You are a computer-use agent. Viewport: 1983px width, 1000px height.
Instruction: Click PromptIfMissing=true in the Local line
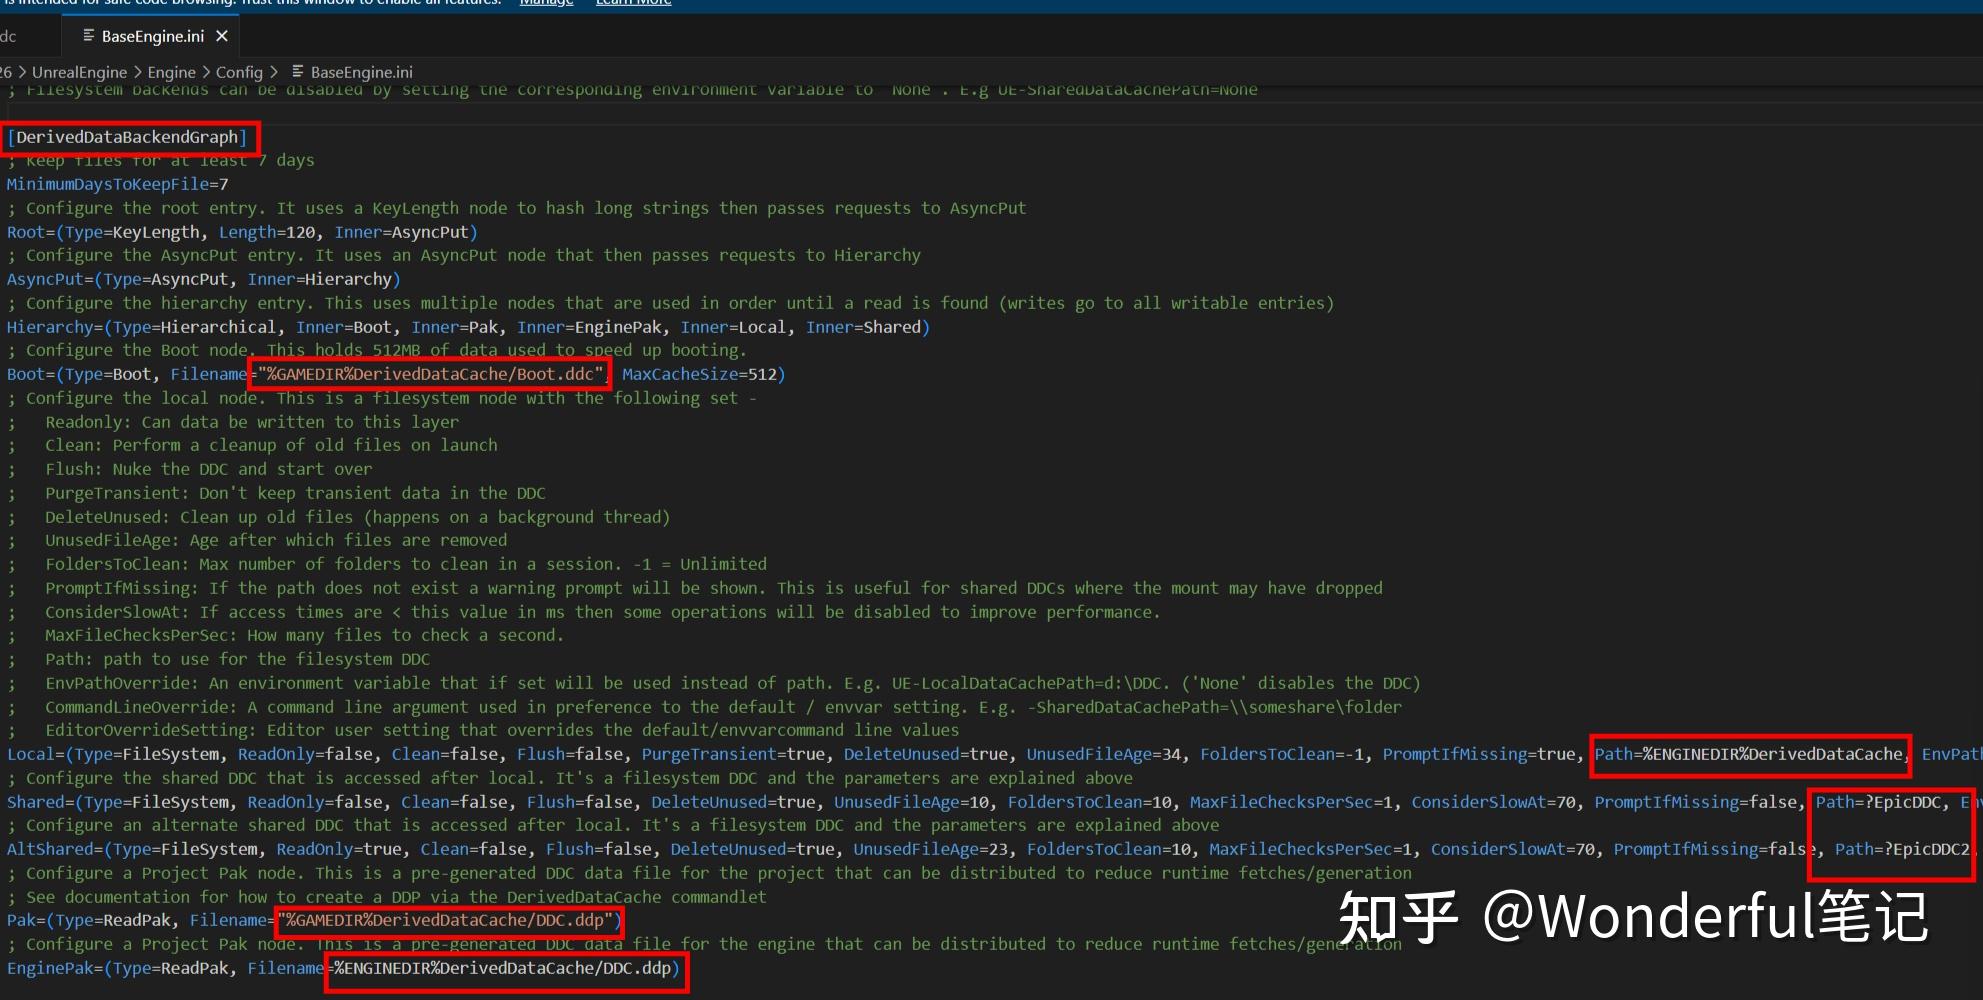(x=1479, y=754)
